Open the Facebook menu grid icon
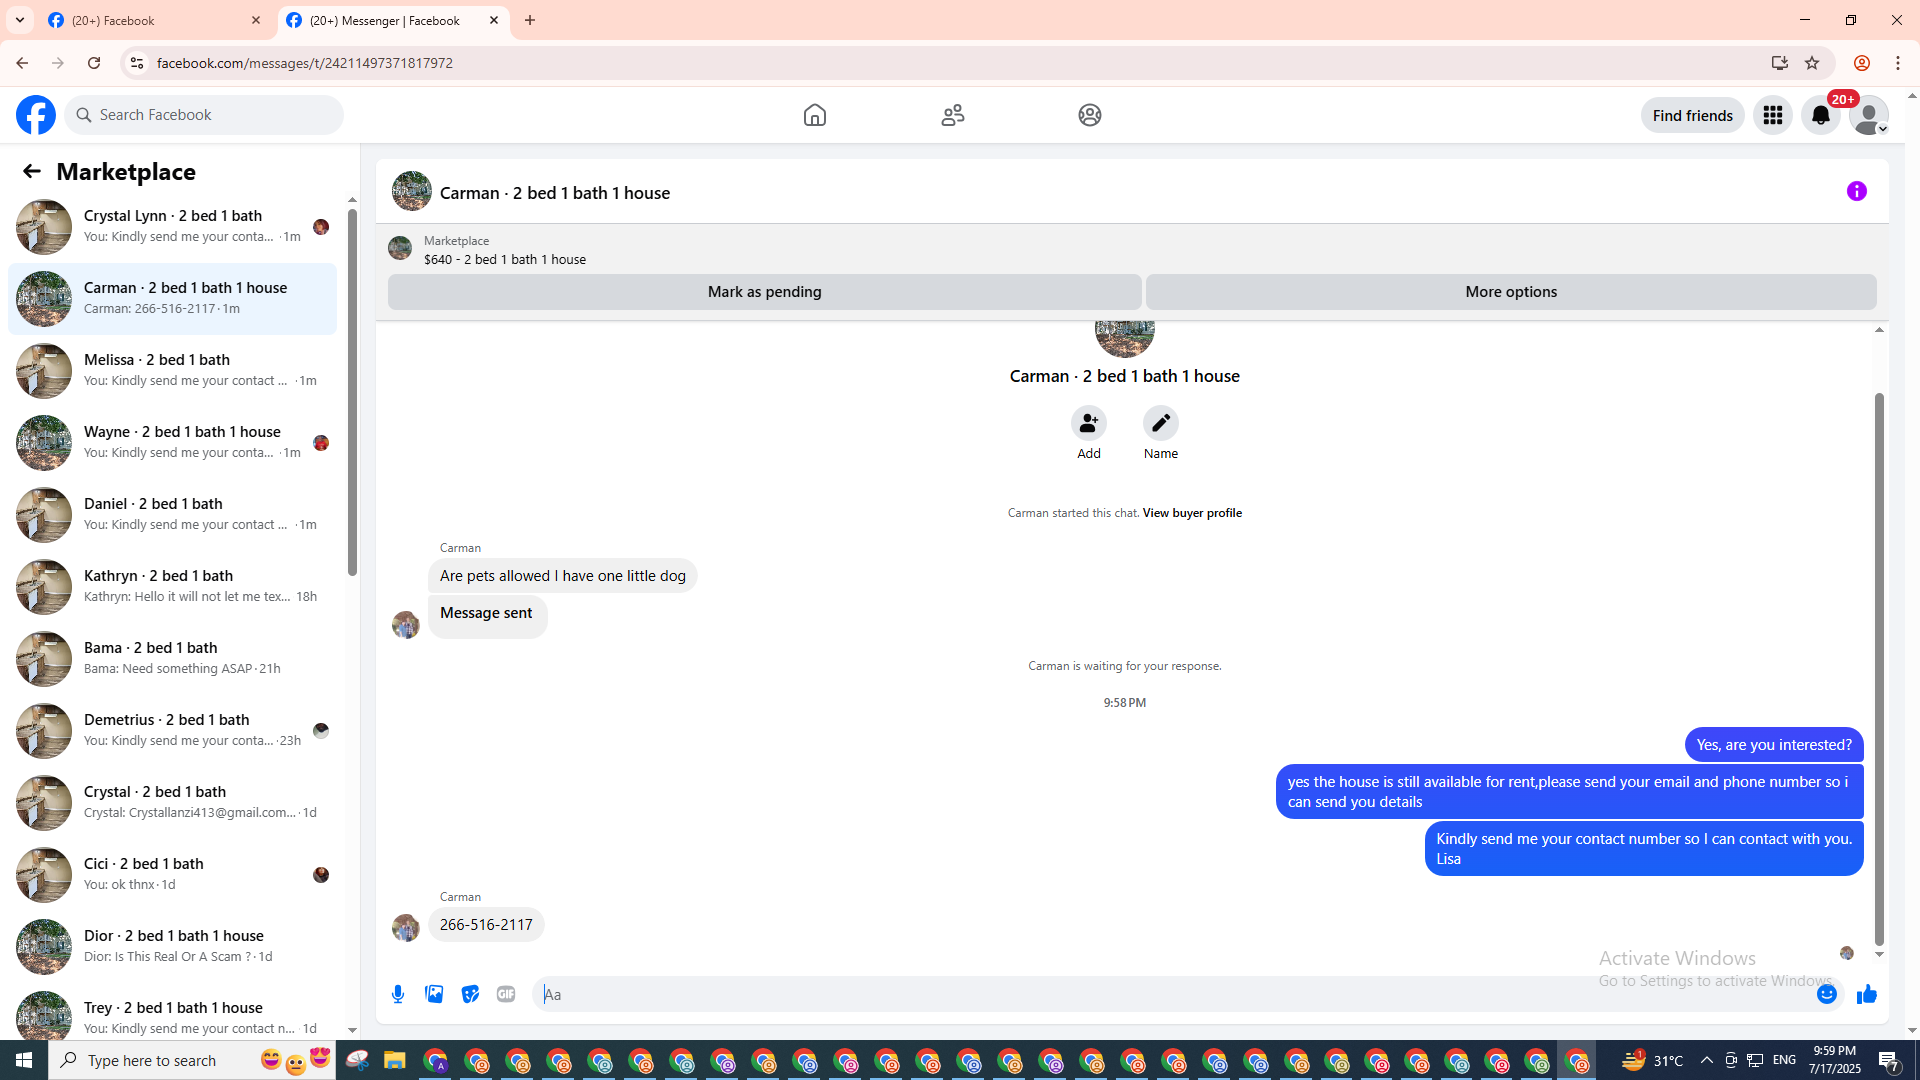This screenshot has width=1920, height=1080. 1773,115
